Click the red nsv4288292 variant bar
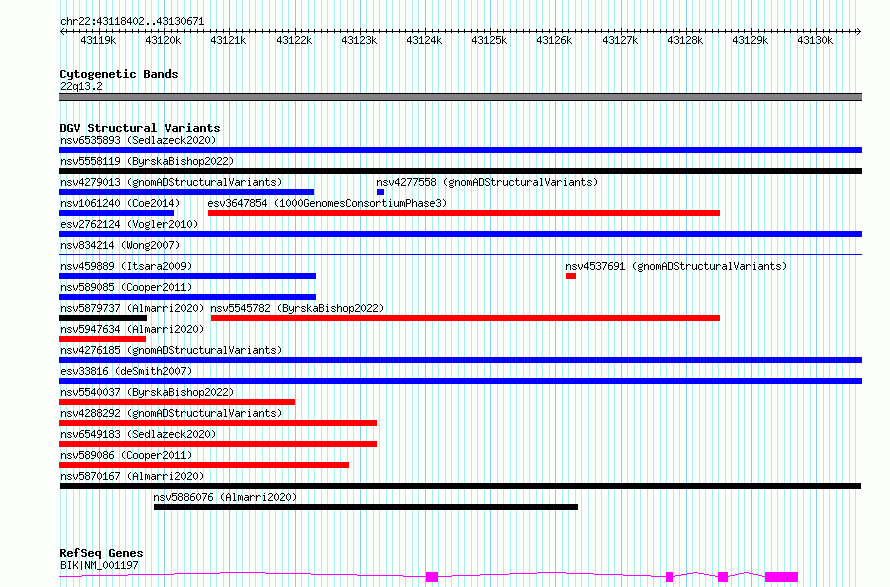890x587 pixels. coord(218,423)
